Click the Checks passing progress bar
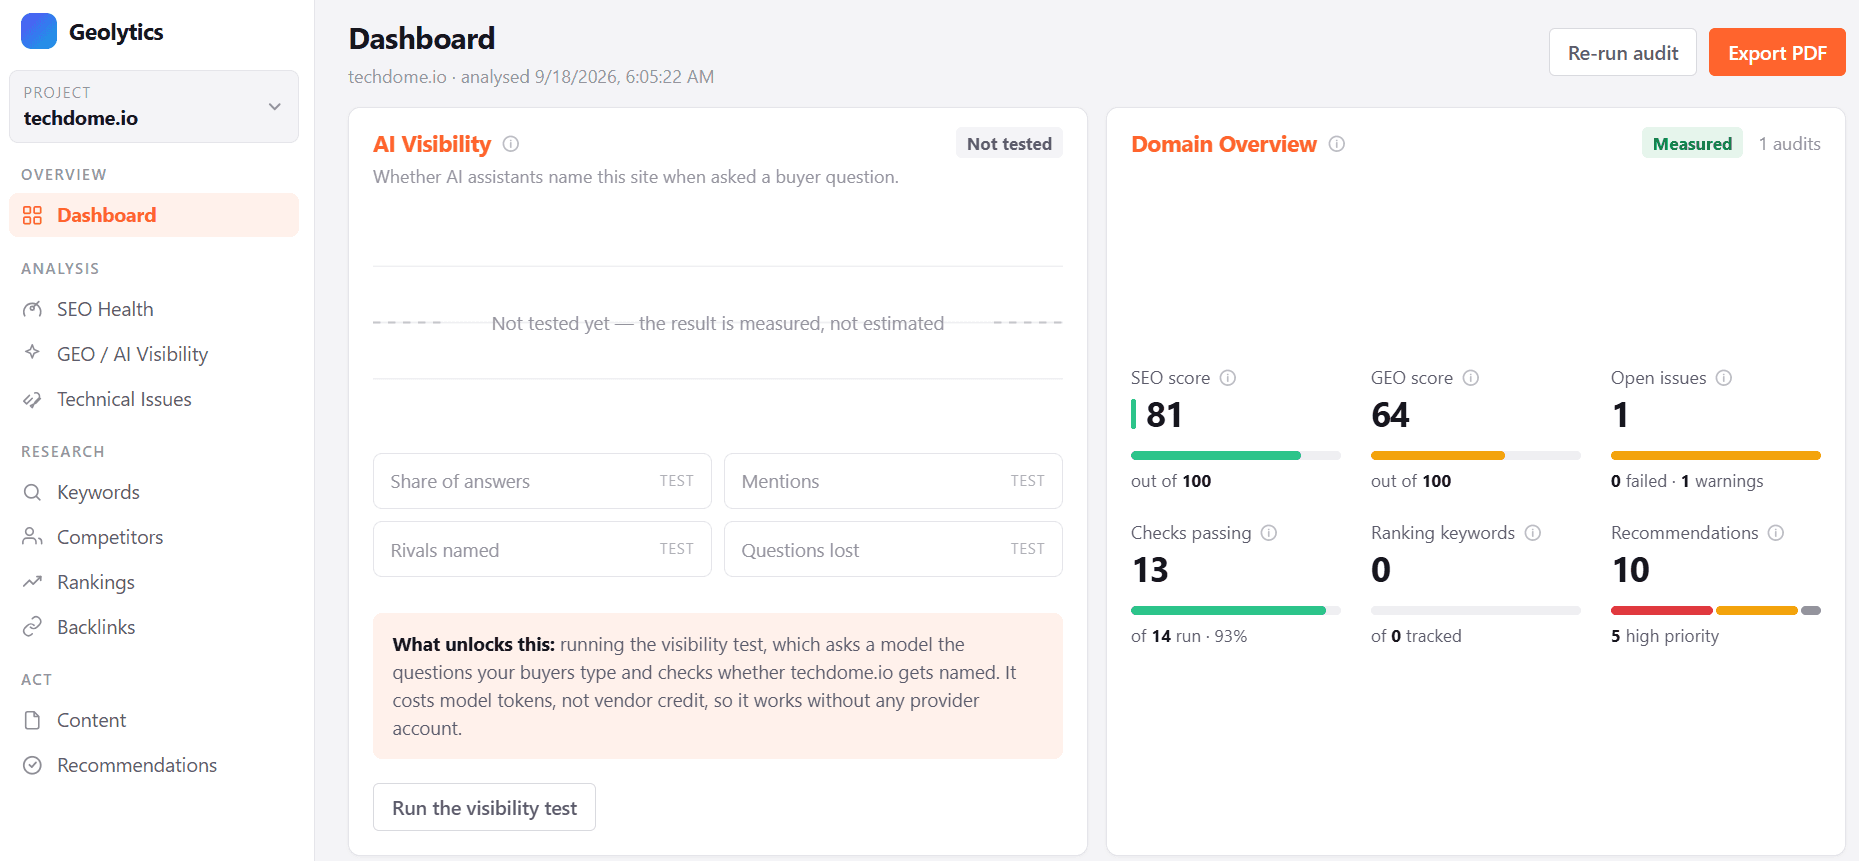This screenshot has height=861, width=1859. tap(1236, 611)
